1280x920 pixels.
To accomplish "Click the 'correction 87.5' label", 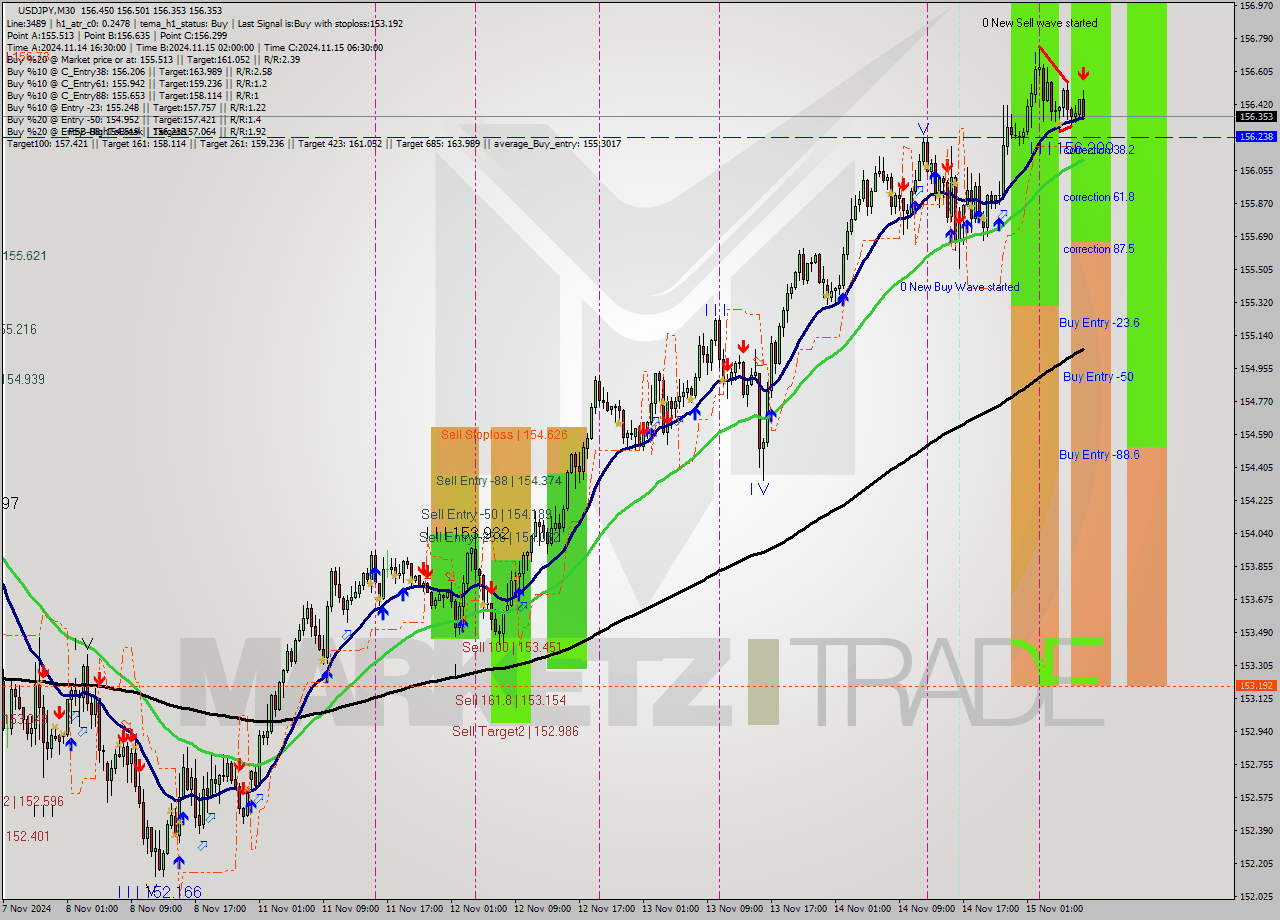I will coord(1098,249).
